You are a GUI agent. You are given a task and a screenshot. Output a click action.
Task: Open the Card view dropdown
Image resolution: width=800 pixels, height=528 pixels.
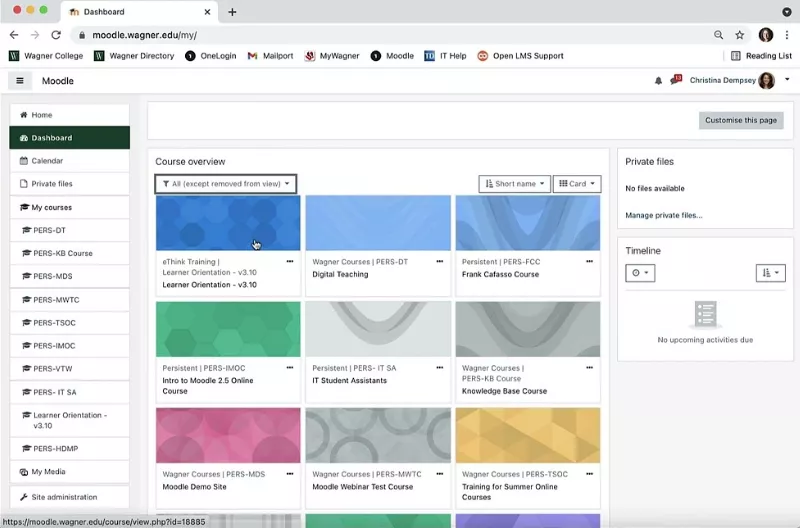coord(577,184)
